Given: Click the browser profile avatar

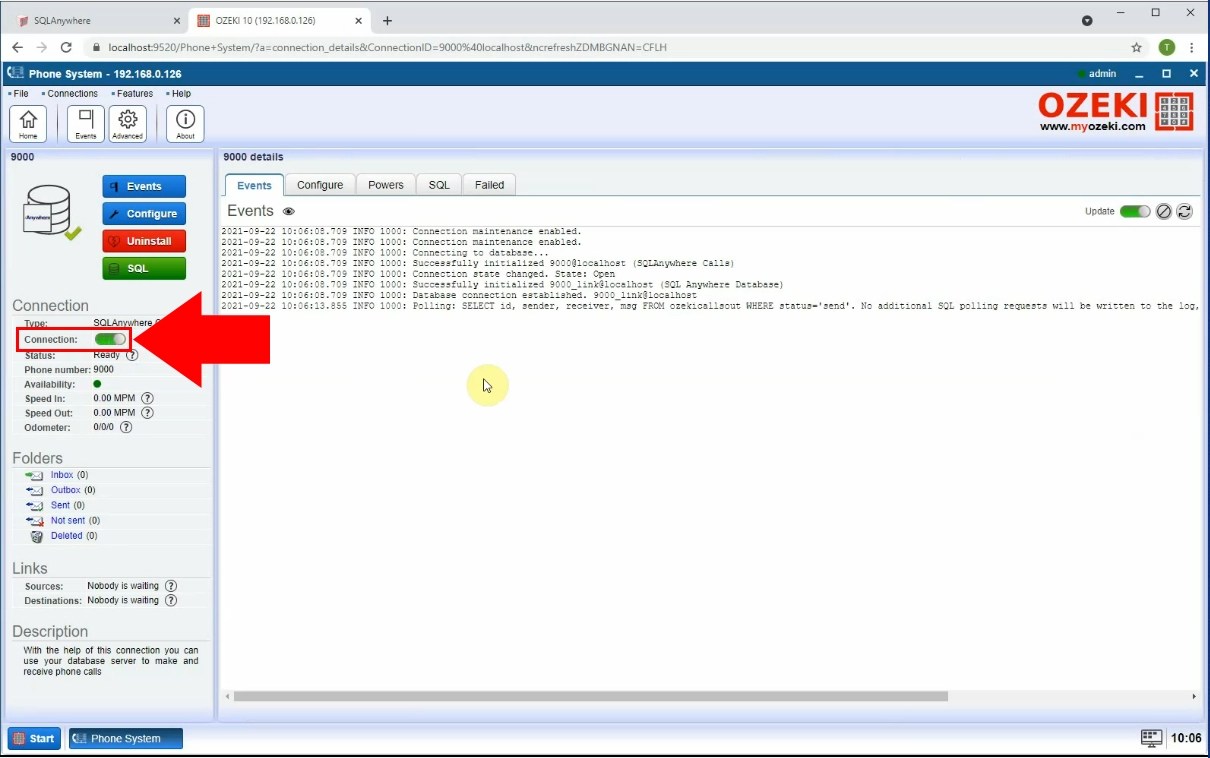Looking at the screenshot, I should 1166,47.
